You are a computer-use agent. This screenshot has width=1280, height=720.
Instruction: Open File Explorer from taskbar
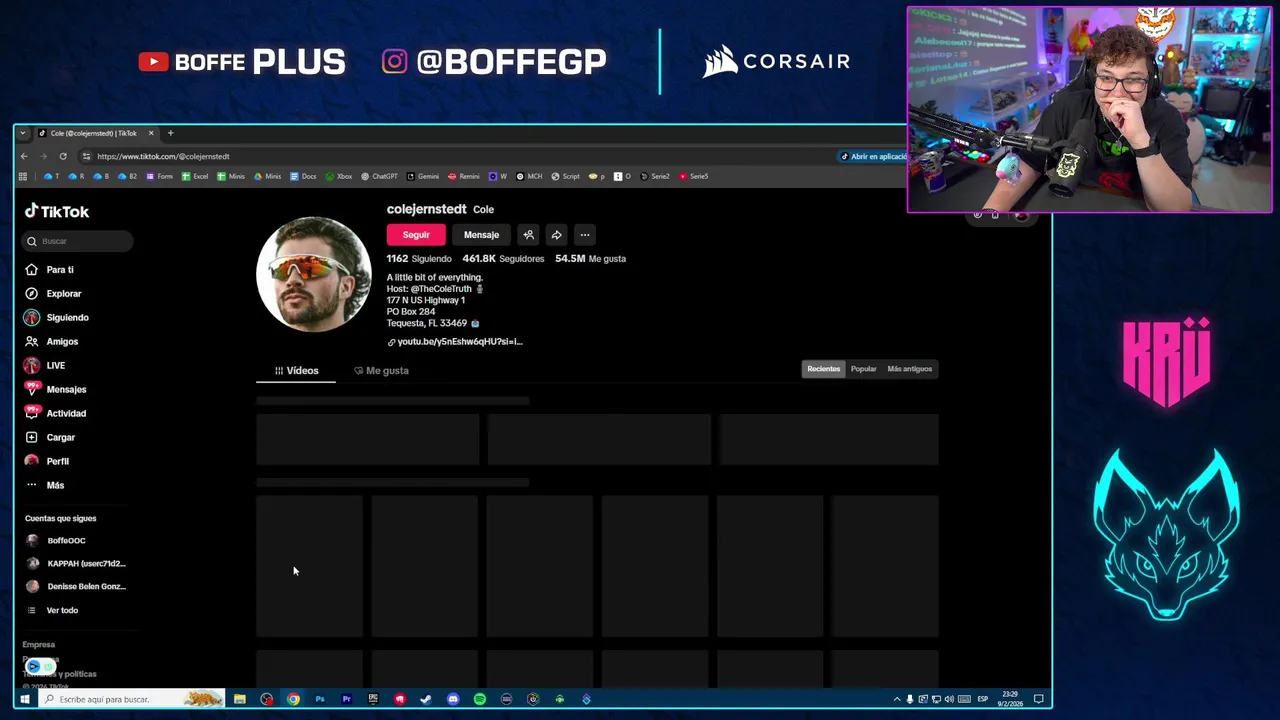[x=240, y=699]
